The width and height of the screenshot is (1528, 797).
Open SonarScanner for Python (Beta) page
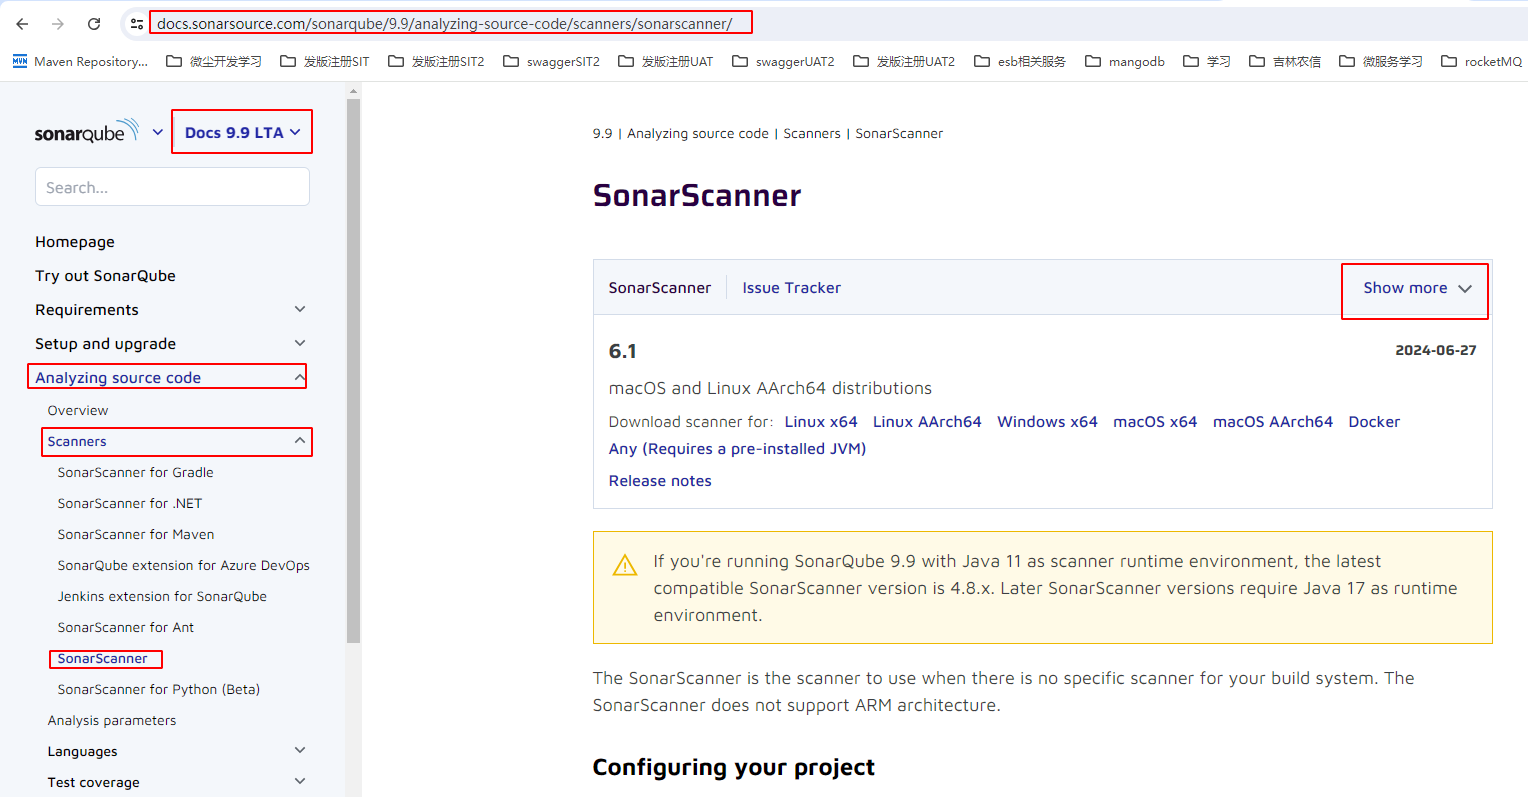(x=159, y=689)
